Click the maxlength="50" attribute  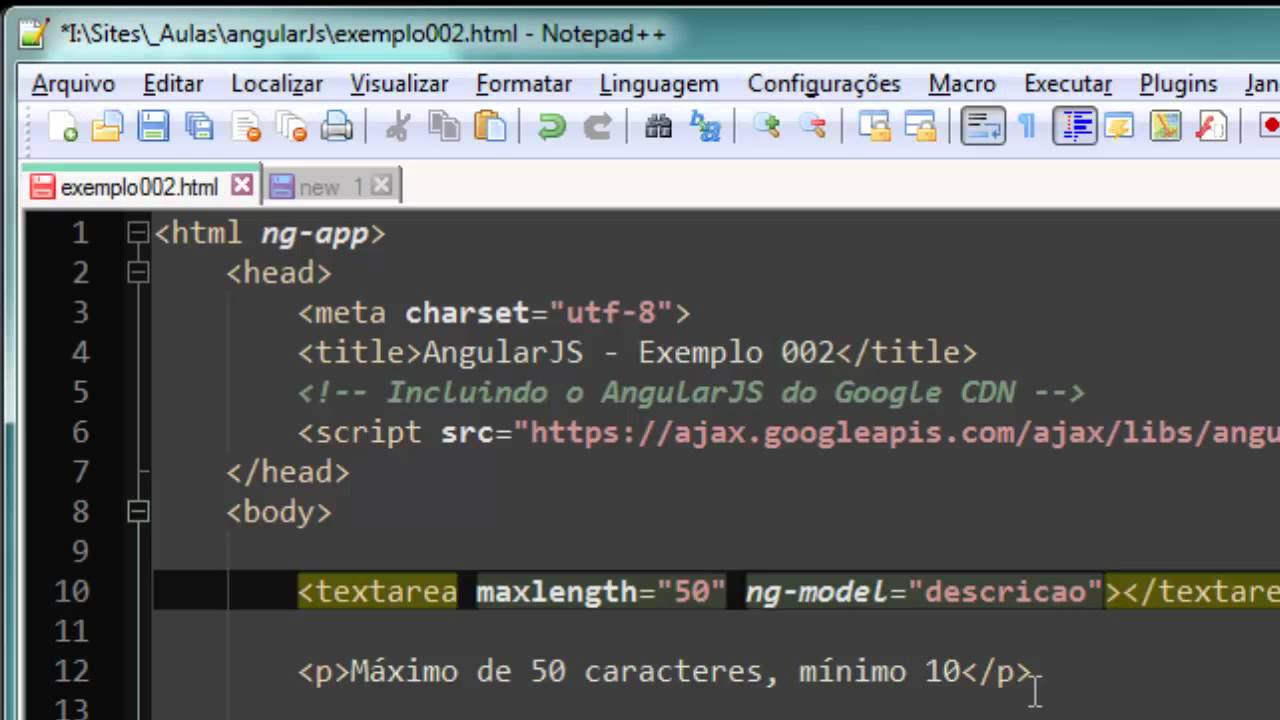click(x=600, y=592)
